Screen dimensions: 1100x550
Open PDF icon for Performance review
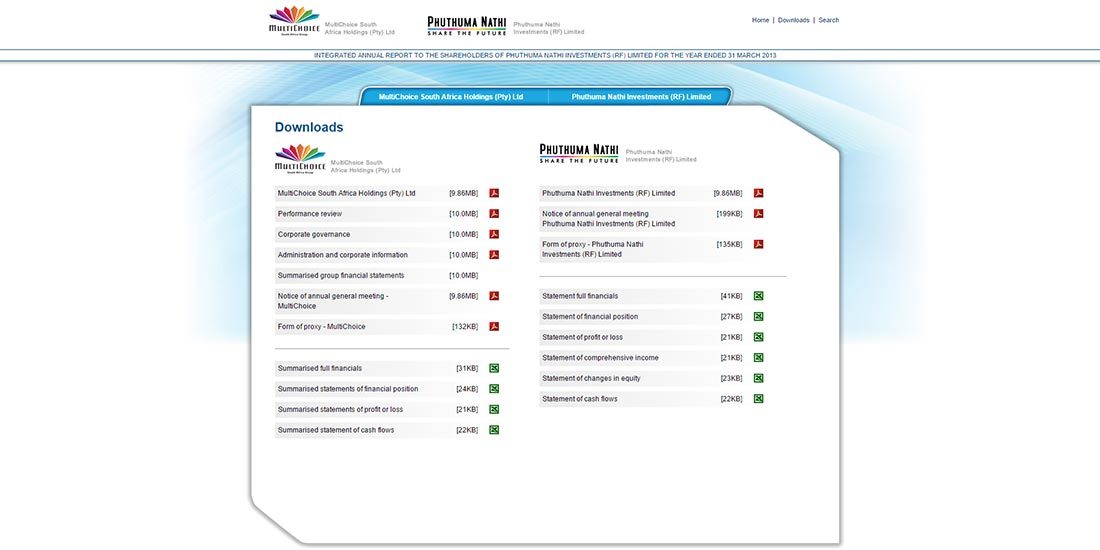coord(494,213)
